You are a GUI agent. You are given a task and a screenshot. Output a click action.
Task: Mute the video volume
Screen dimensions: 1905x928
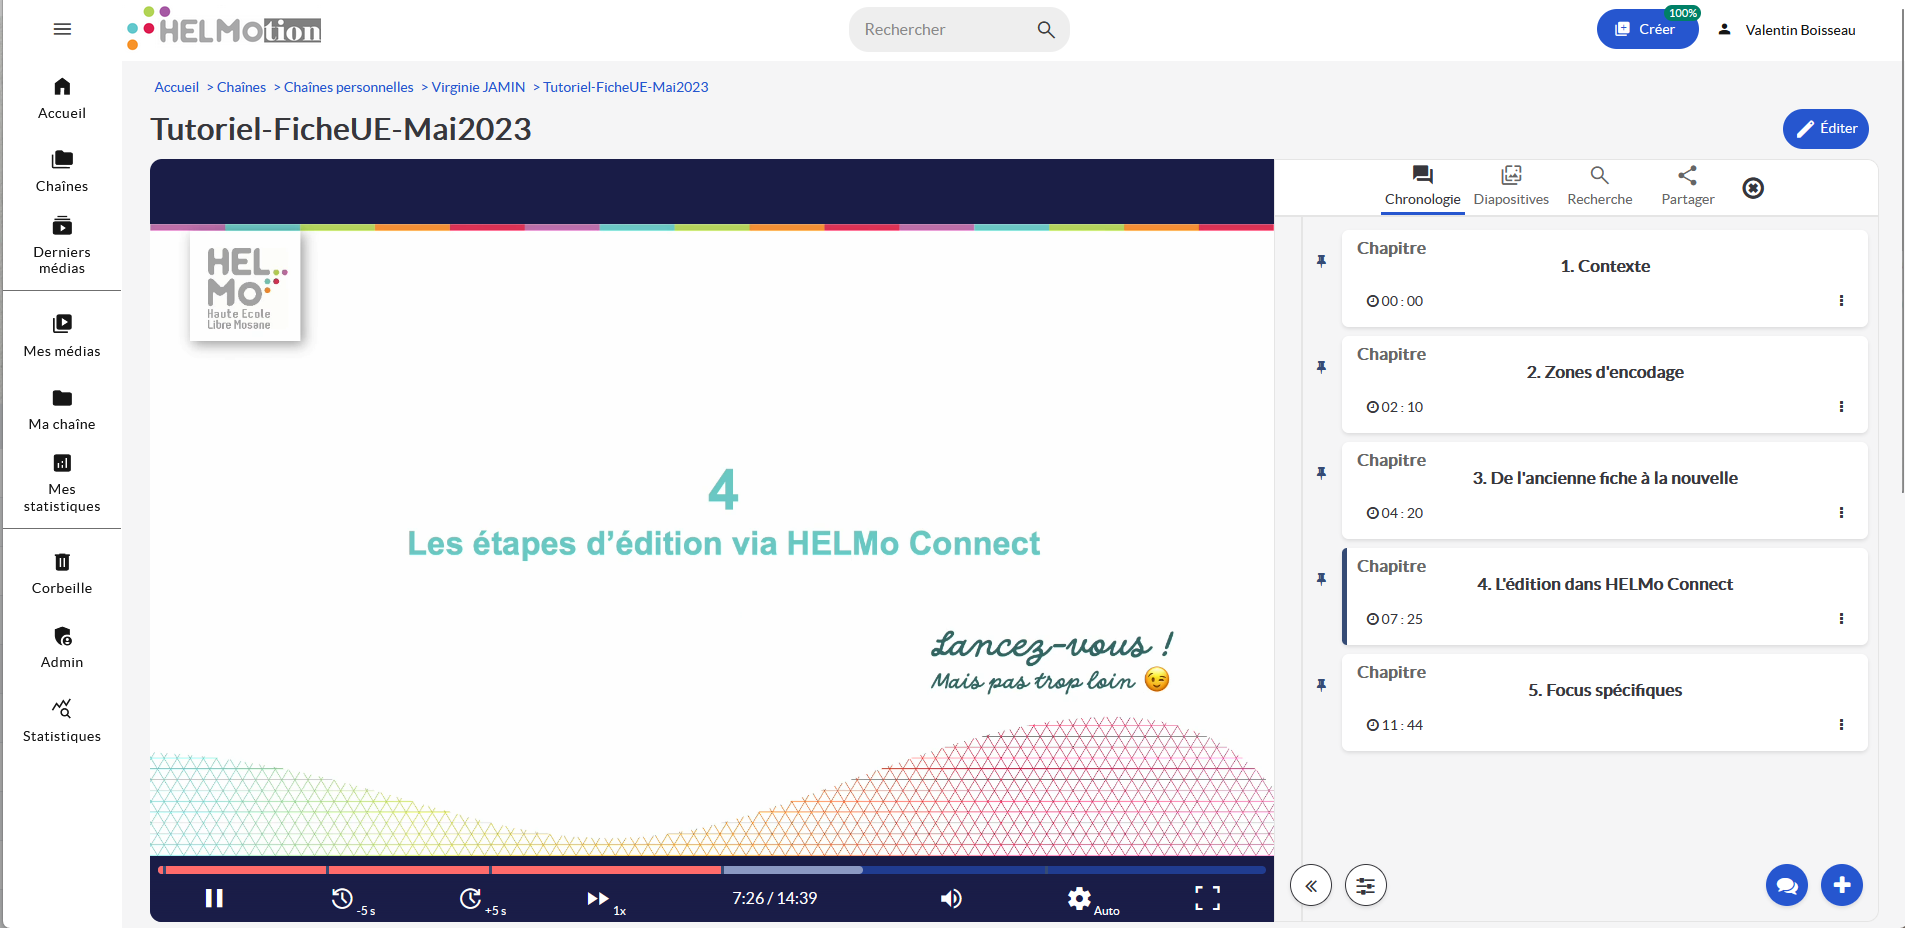(951, 898)
